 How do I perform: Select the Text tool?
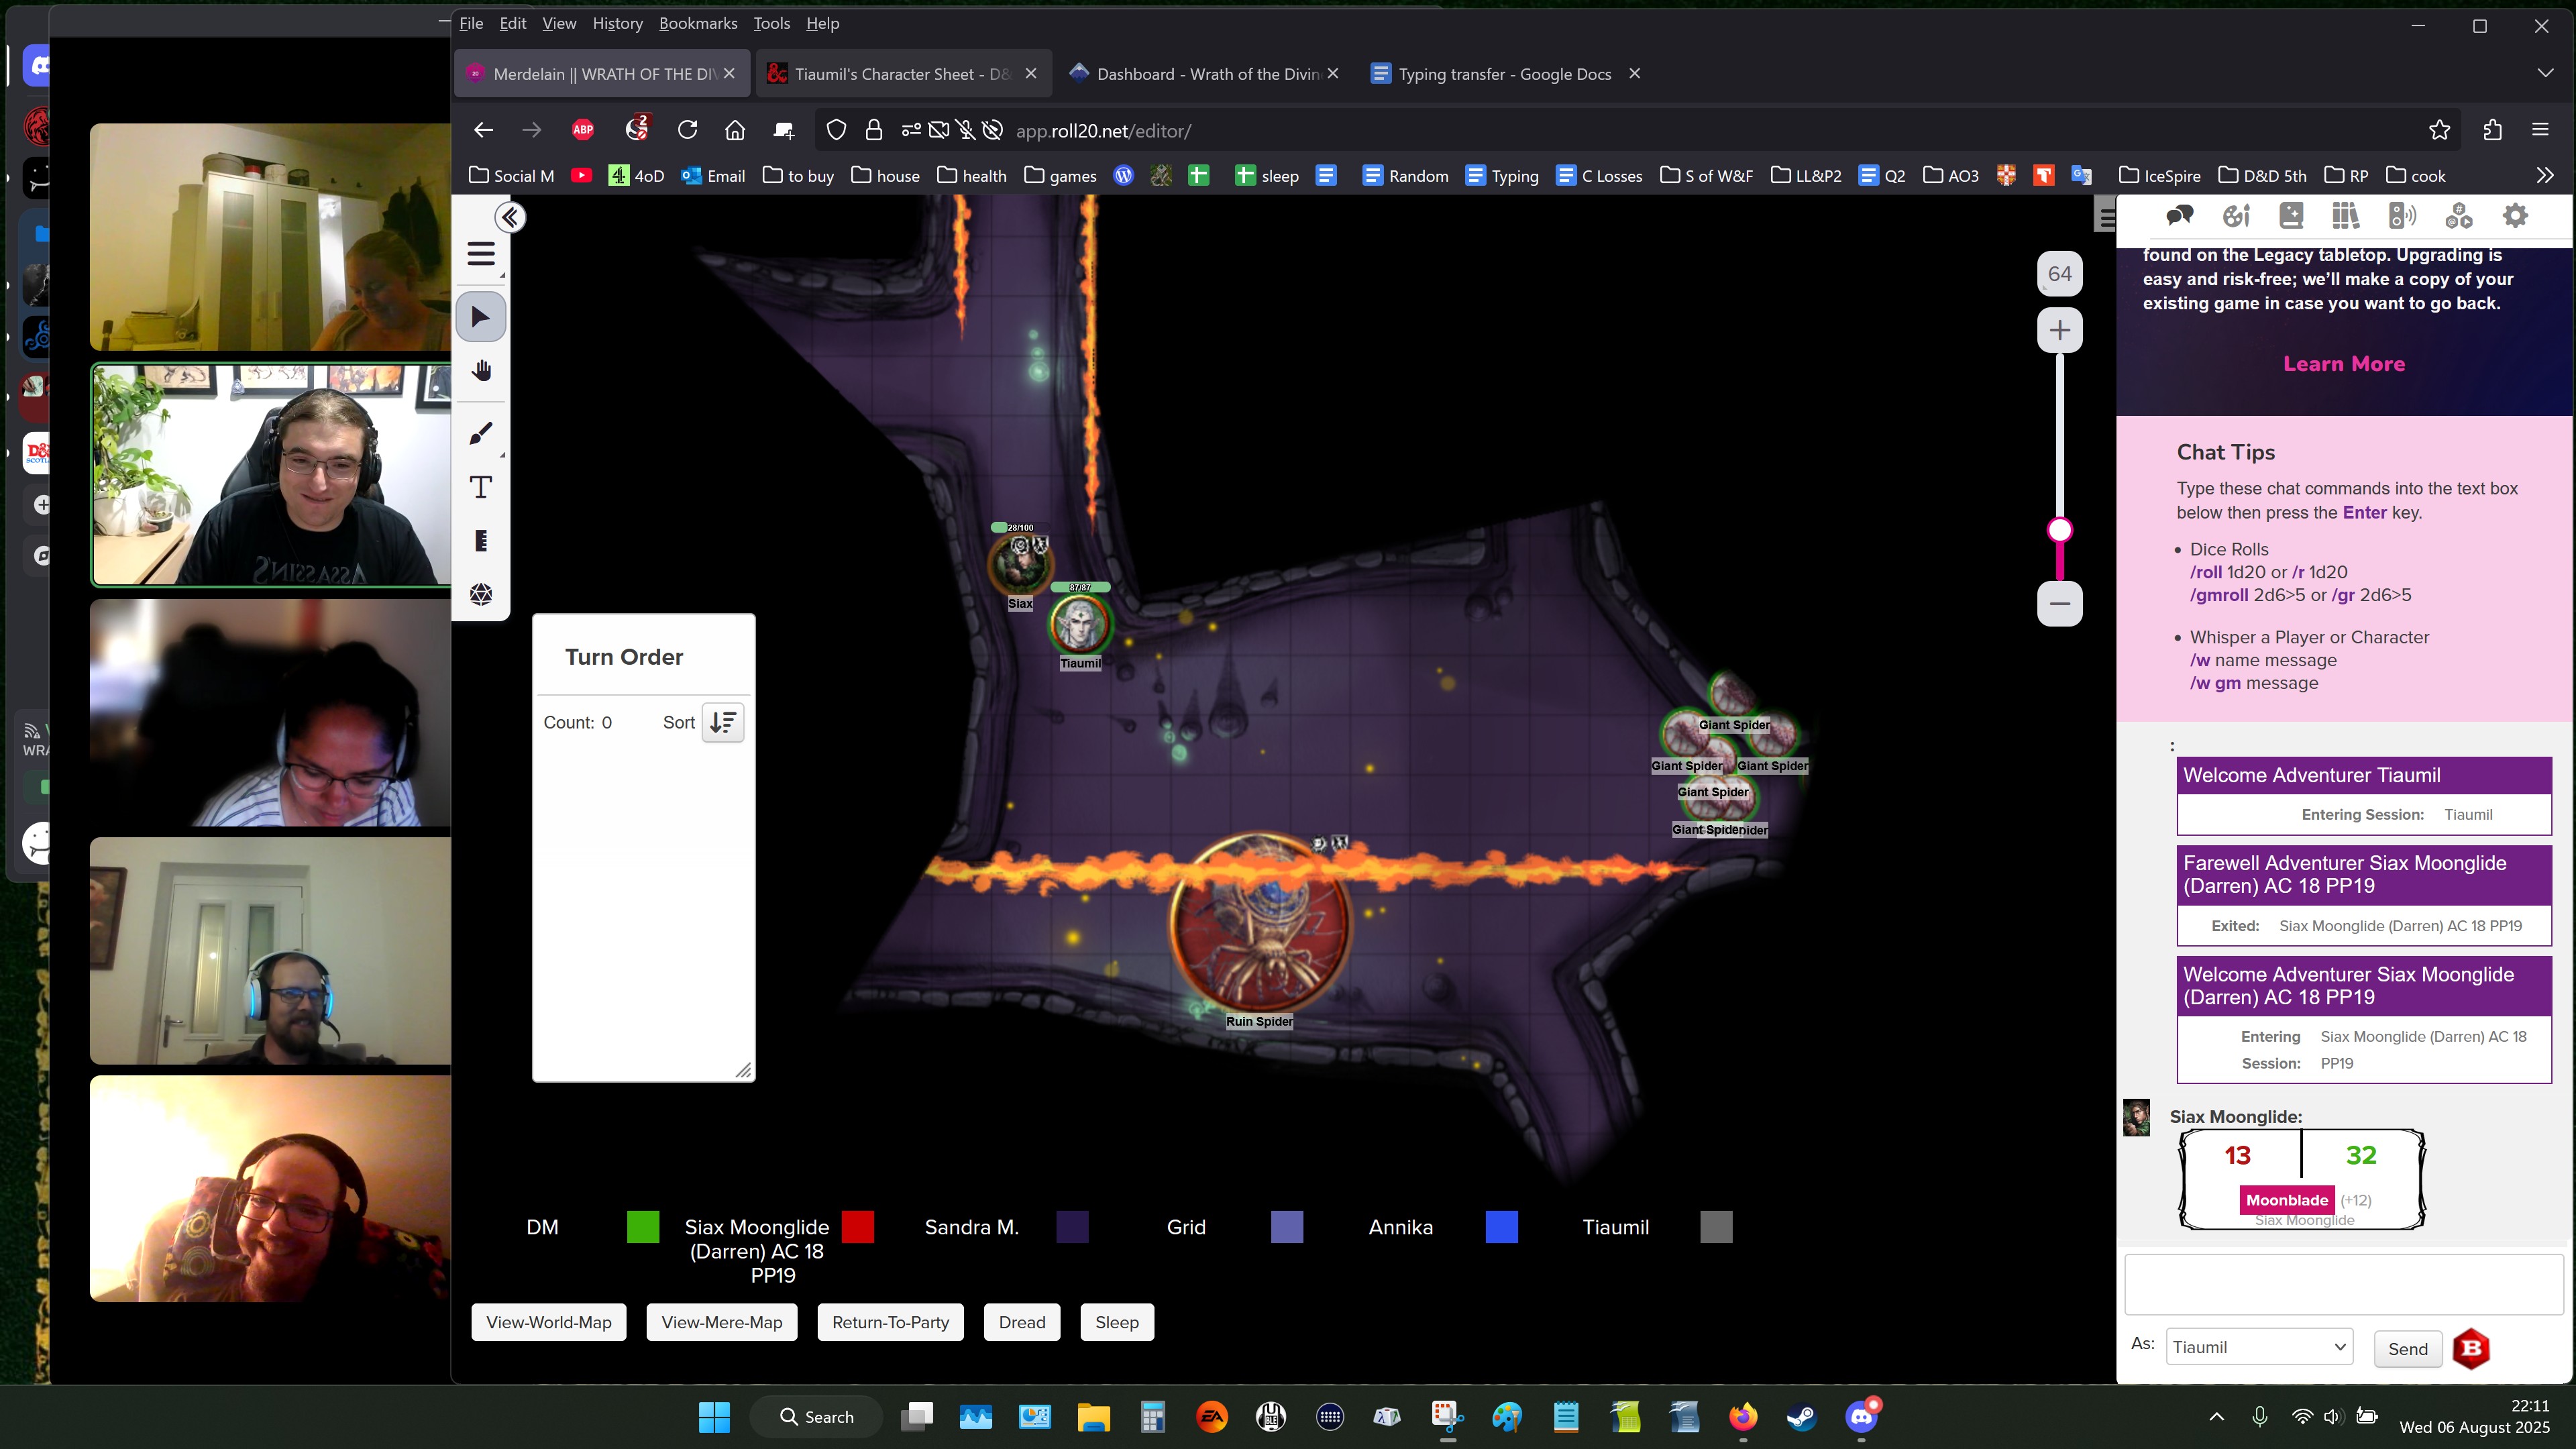(x=481, y=488)
